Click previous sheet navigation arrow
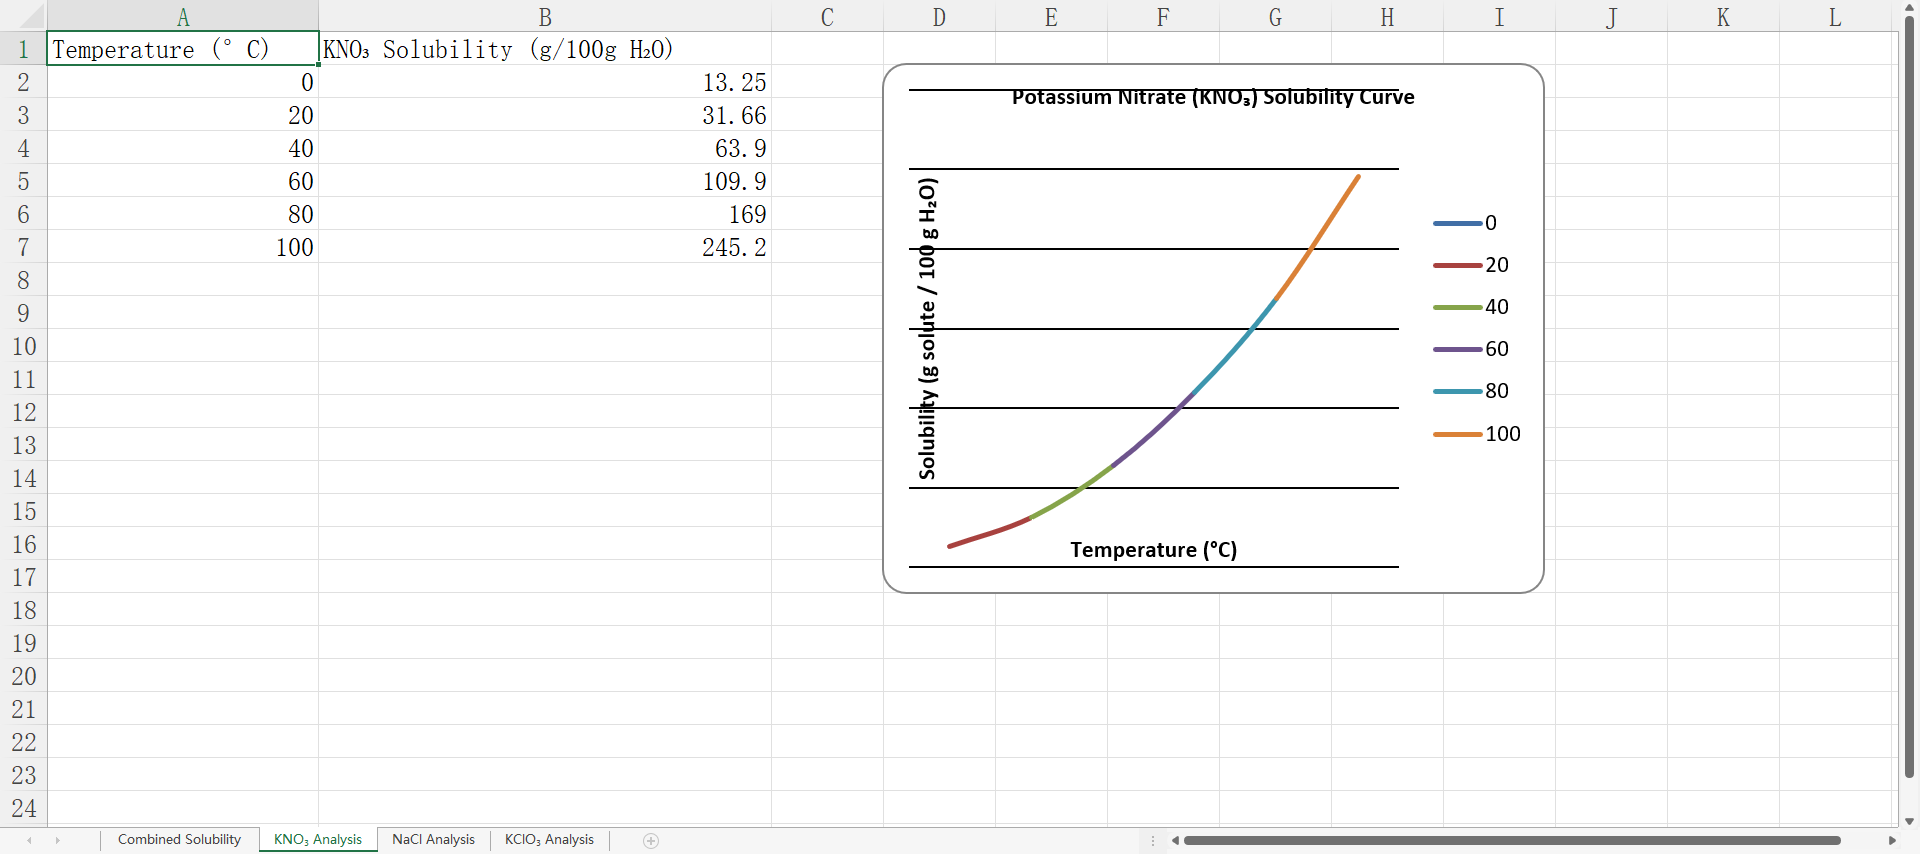Screen dimensions: 1920x854 click(29, 841)
